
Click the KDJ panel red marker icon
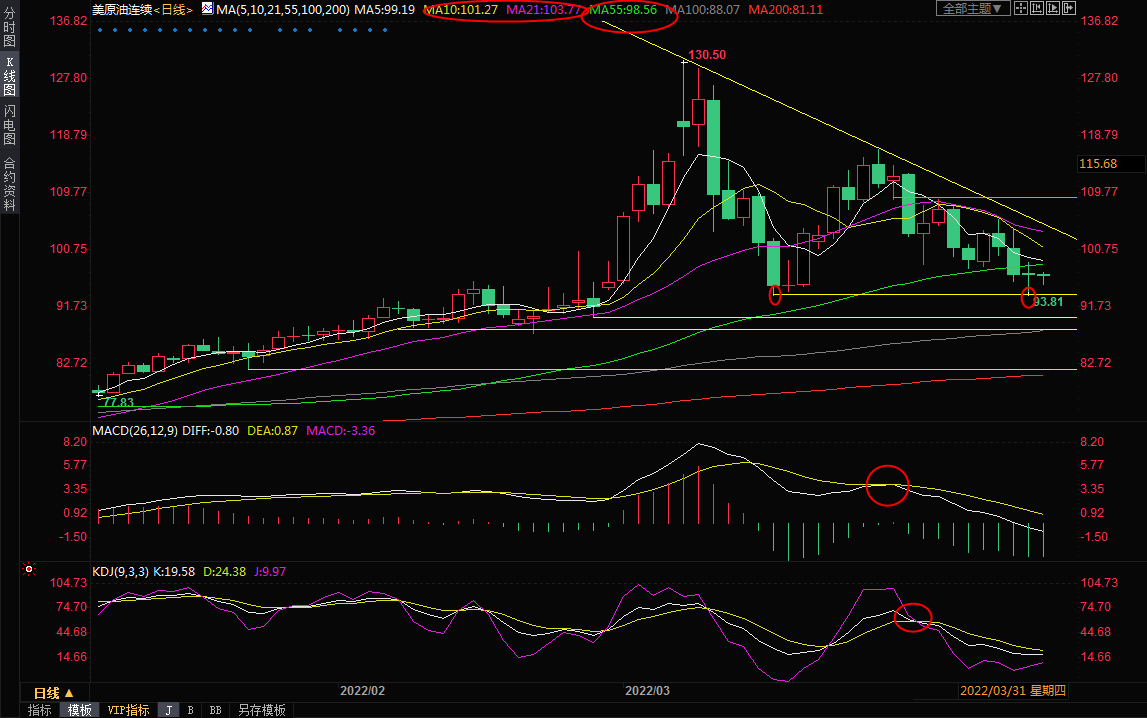29,571
